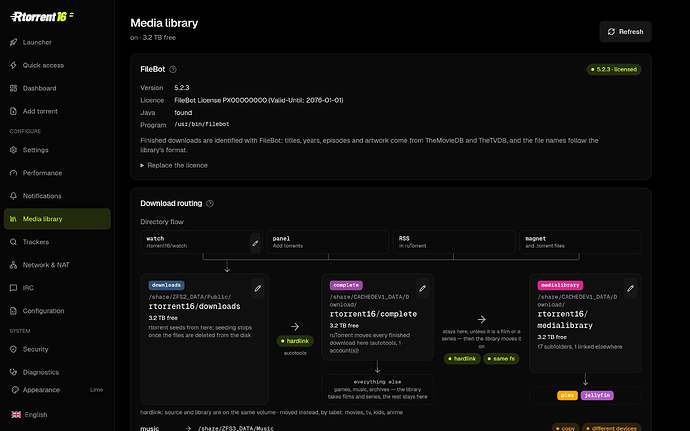Image resolution: width=690 pixels, height=431 pixels.
Task: Click the Configuration document icon
Action: click(x=14, y=310)
